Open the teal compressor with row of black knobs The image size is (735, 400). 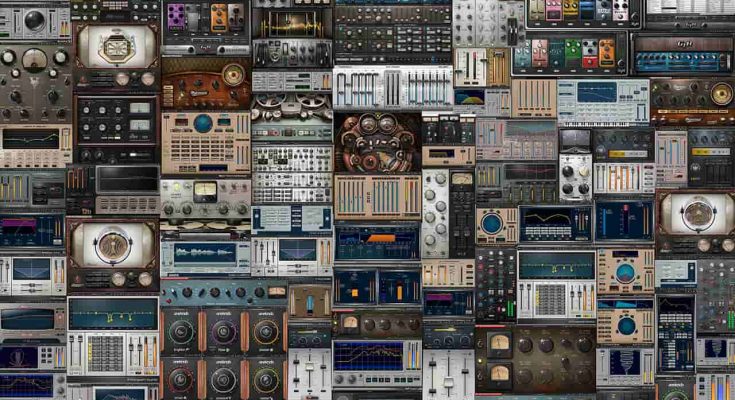[224, 292]
